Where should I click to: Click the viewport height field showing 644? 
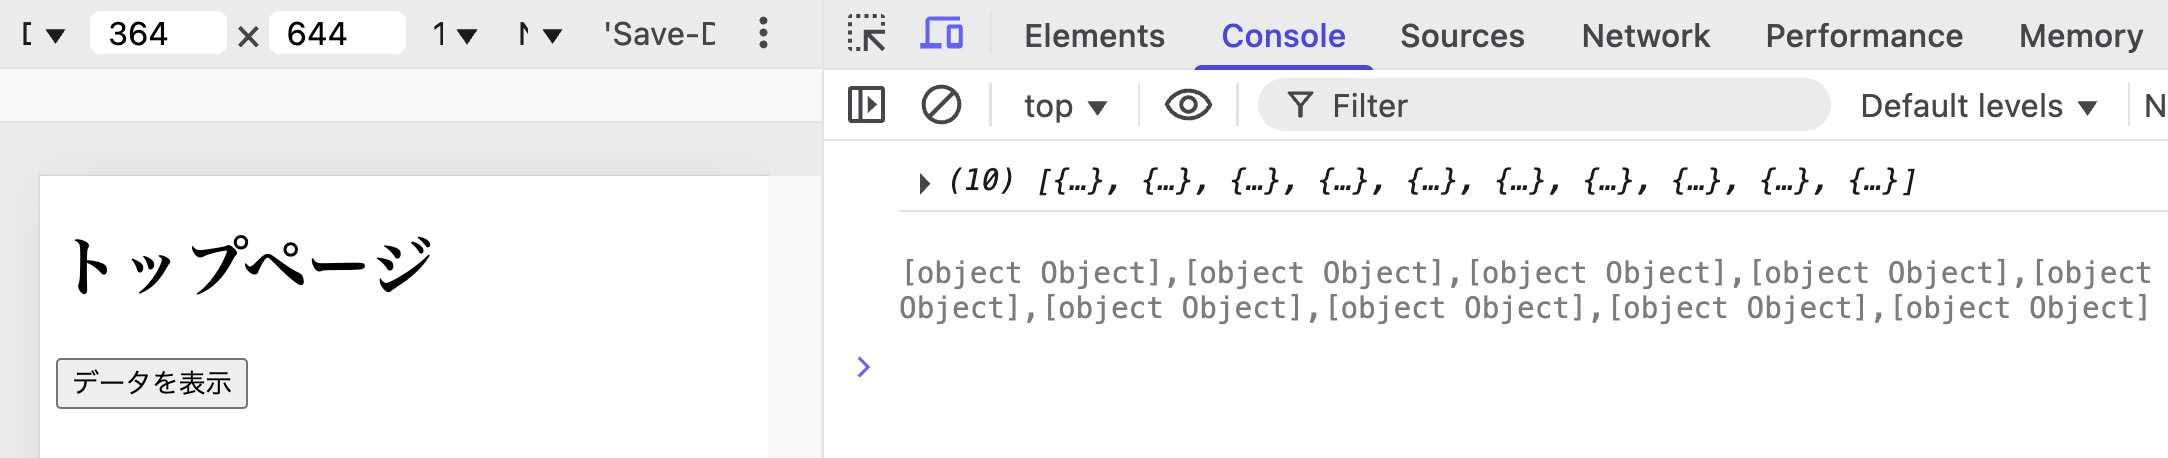[336, 34]
